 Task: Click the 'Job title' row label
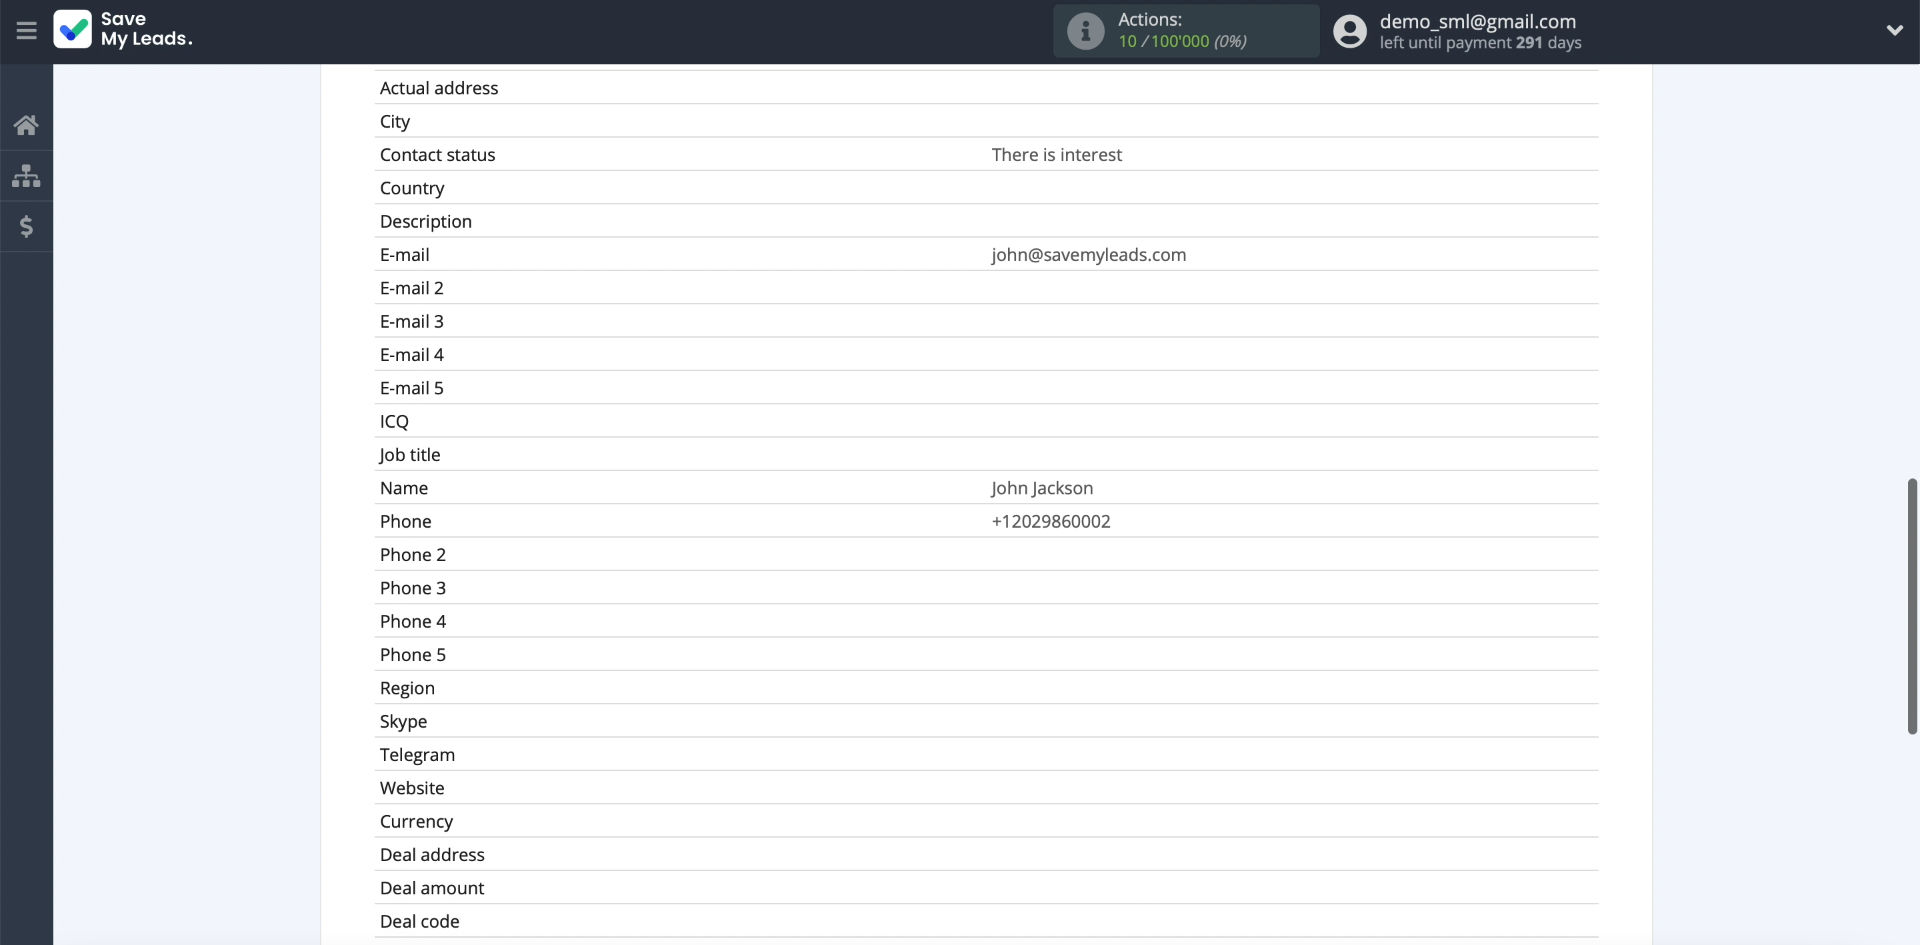(x=409, y=455)
